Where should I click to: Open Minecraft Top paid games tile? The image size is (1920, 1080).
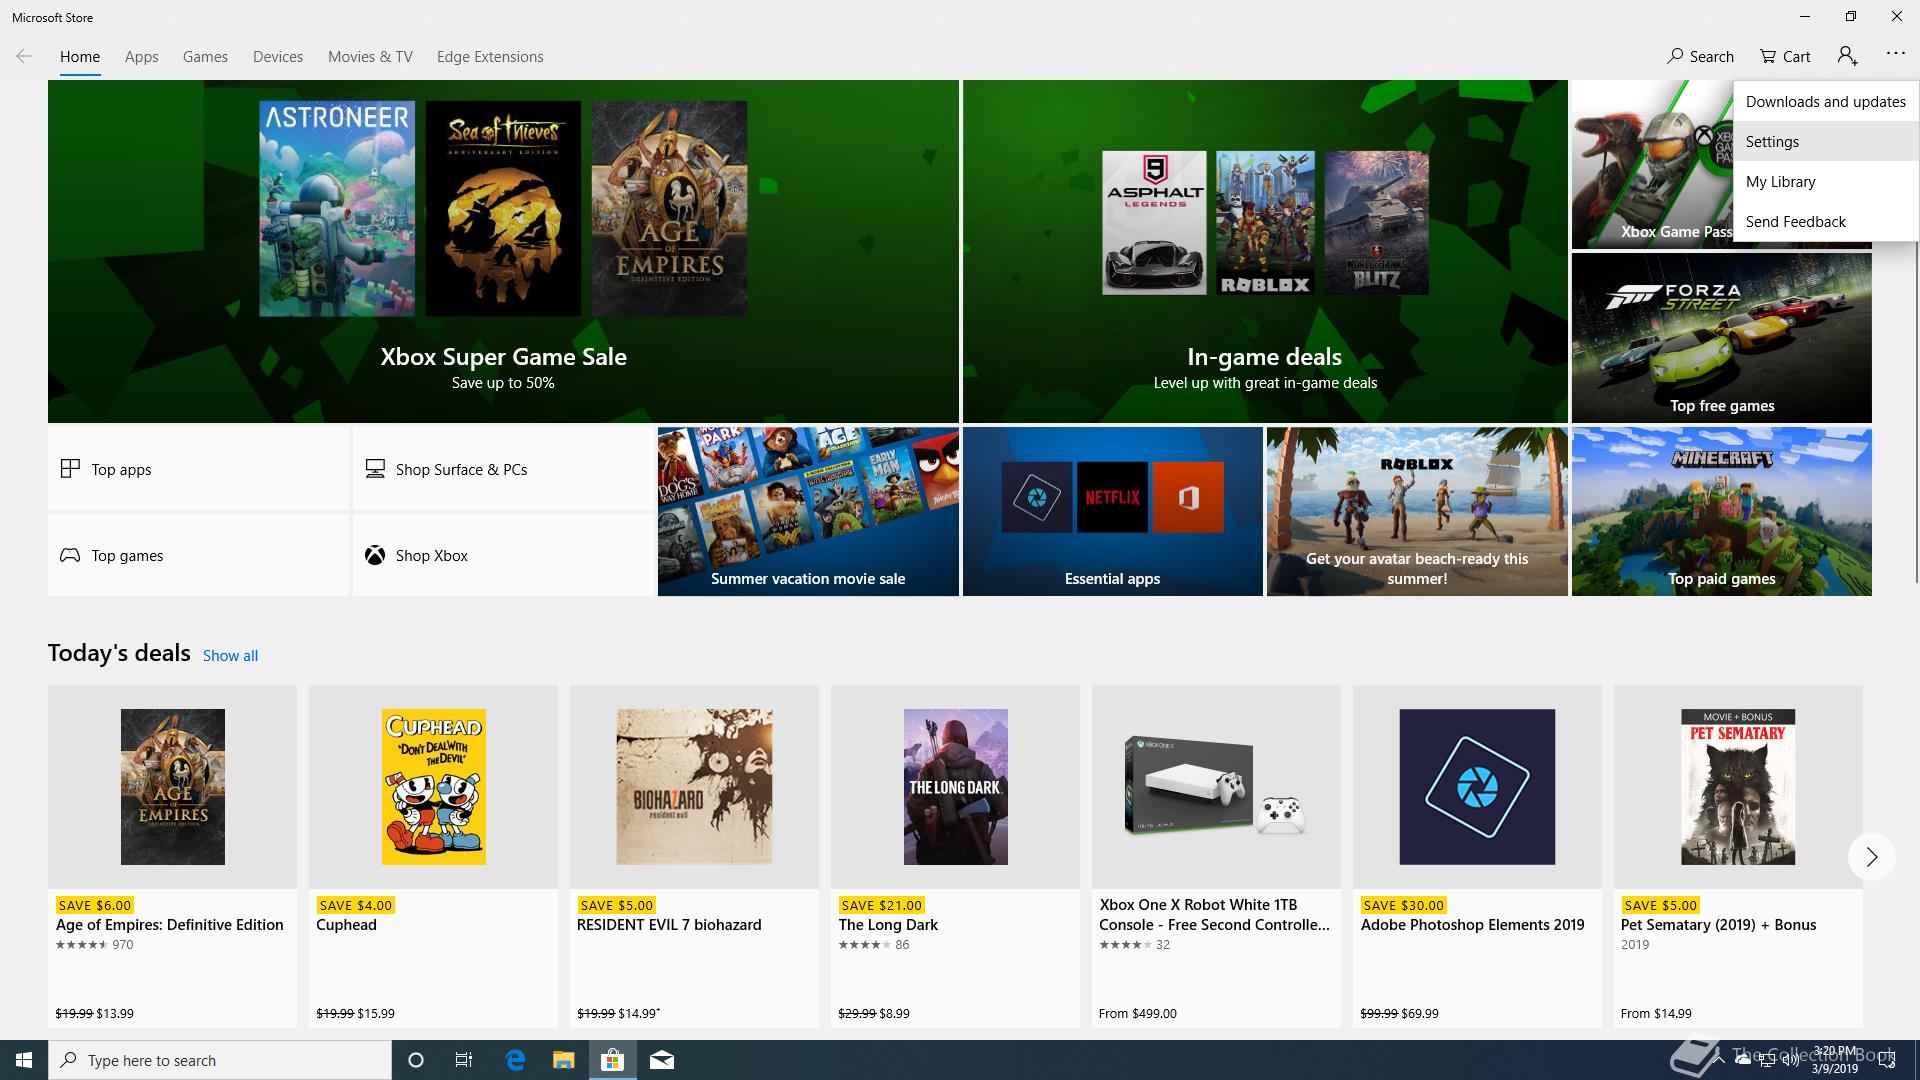point(1721,511)
